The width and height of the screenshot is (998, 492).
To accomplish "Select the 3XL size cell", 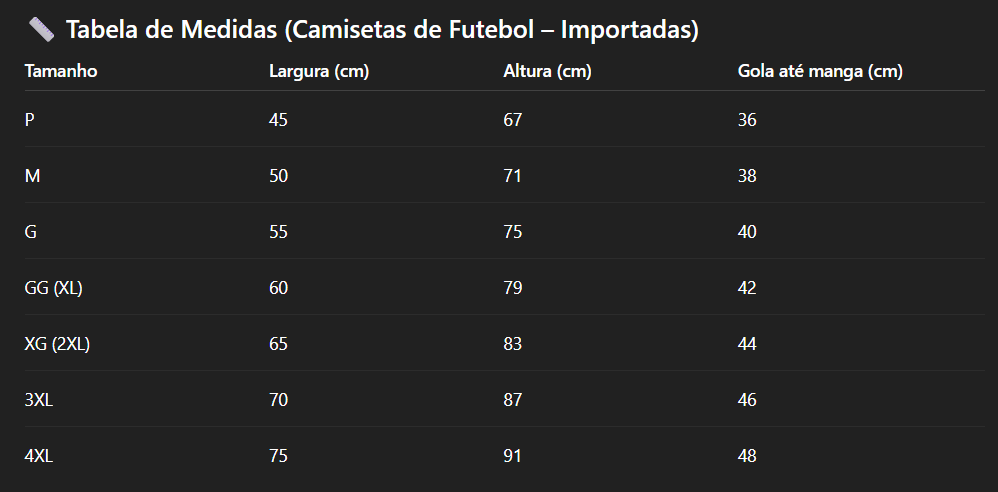I will [x=38, y=400].
